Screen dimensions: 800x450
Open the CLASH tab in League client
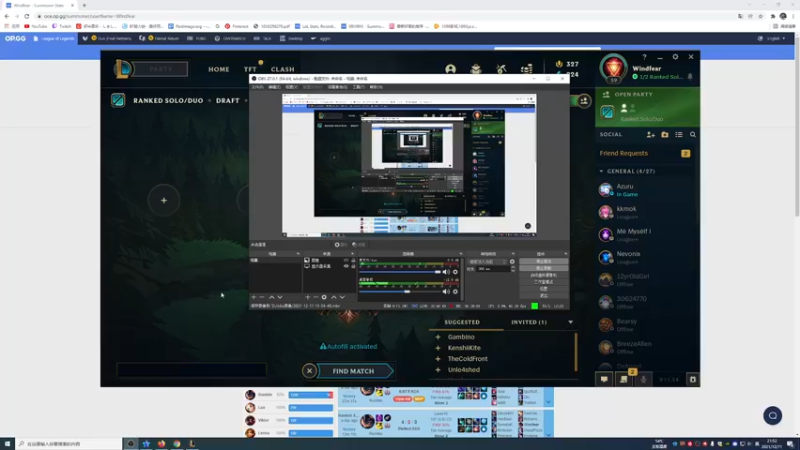point(283,69)
